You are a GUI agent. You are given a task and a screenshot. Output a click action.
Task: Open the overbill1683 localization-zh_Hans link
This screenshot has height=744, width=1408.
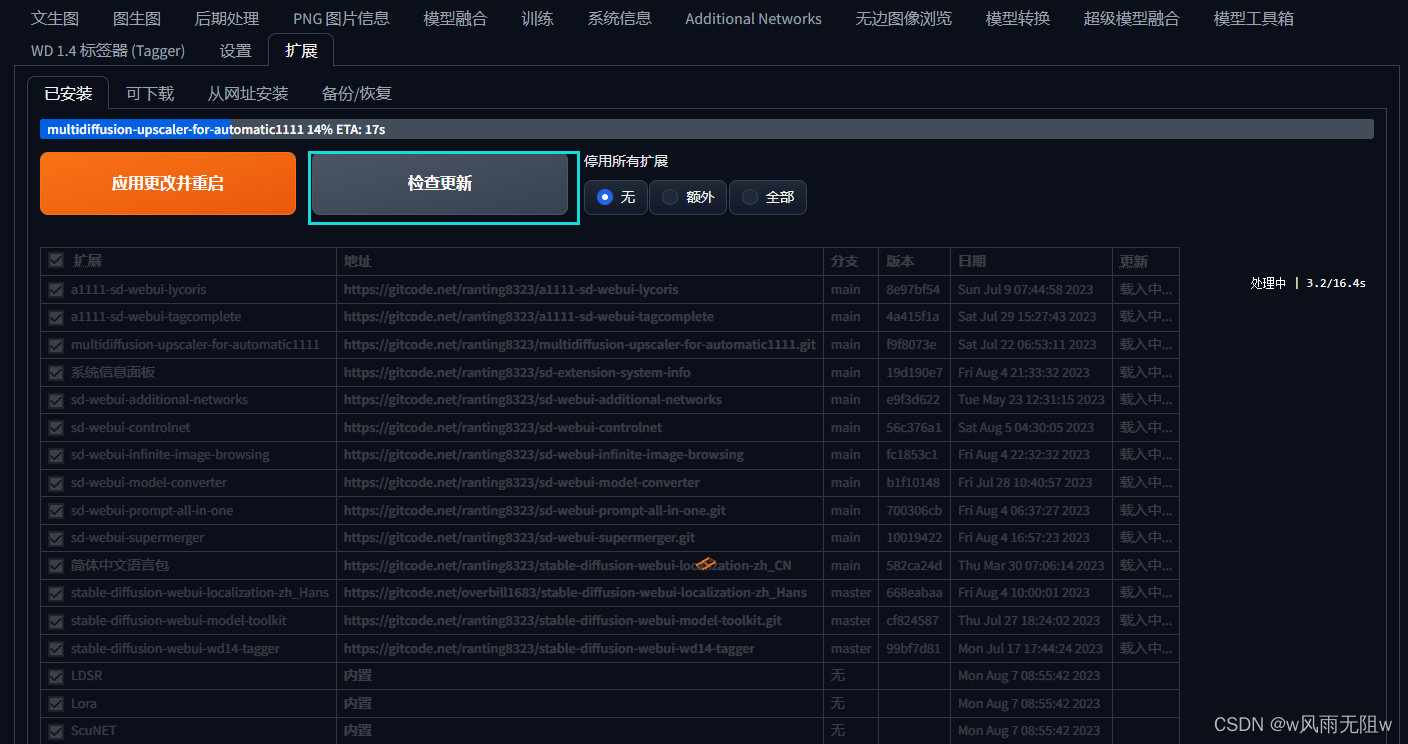click(575, 592)
